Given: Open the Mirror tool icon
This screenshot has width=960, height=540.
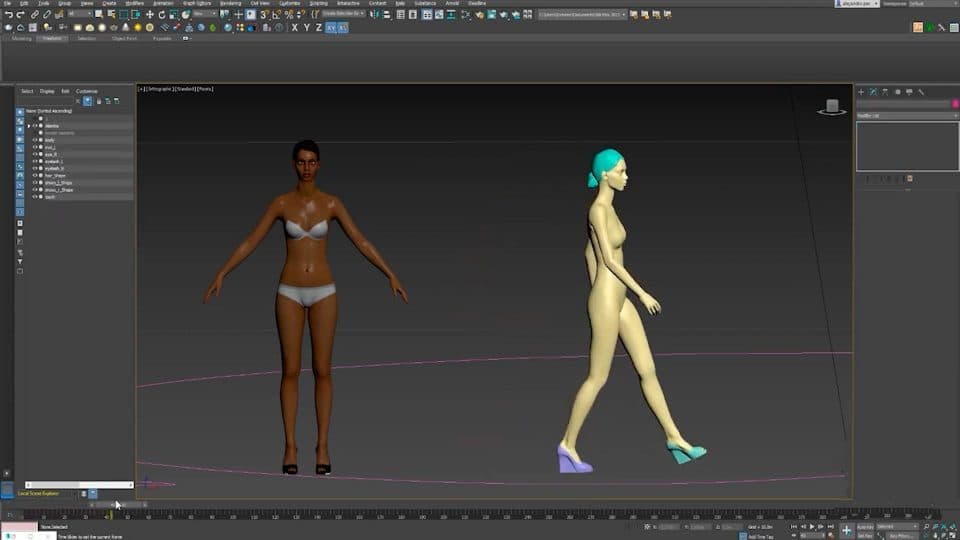Looking at the screenshot, I should [x=375, y=14].
